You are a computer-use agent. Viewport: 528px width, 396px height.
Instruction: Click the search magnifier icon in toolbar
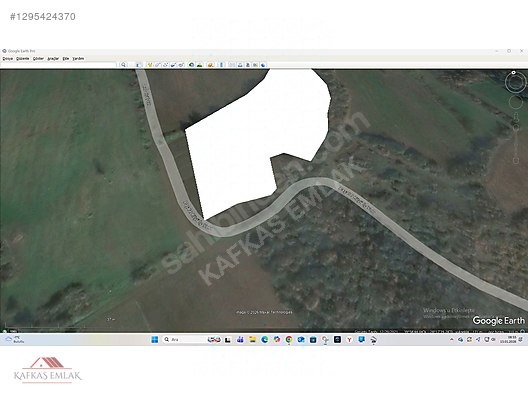(x=124, y=65)
